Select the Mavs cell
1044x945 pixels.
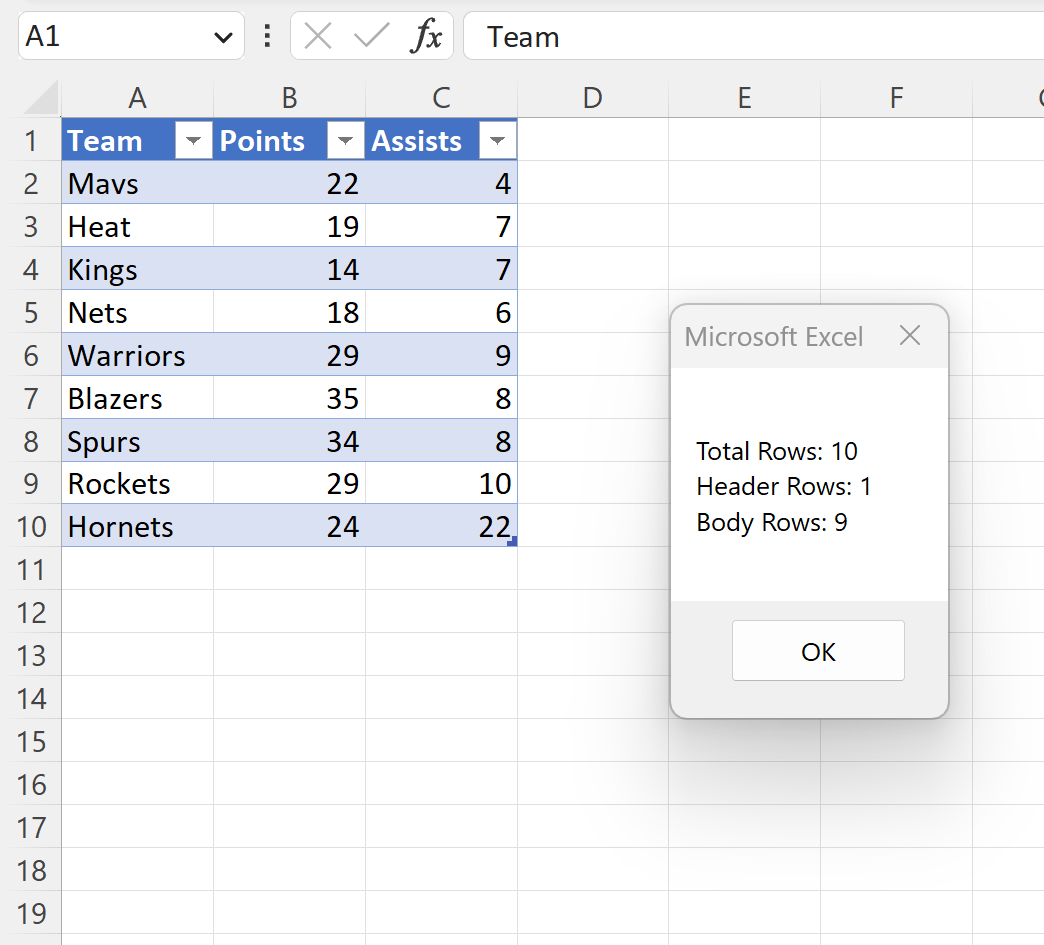tap(137, 183)
